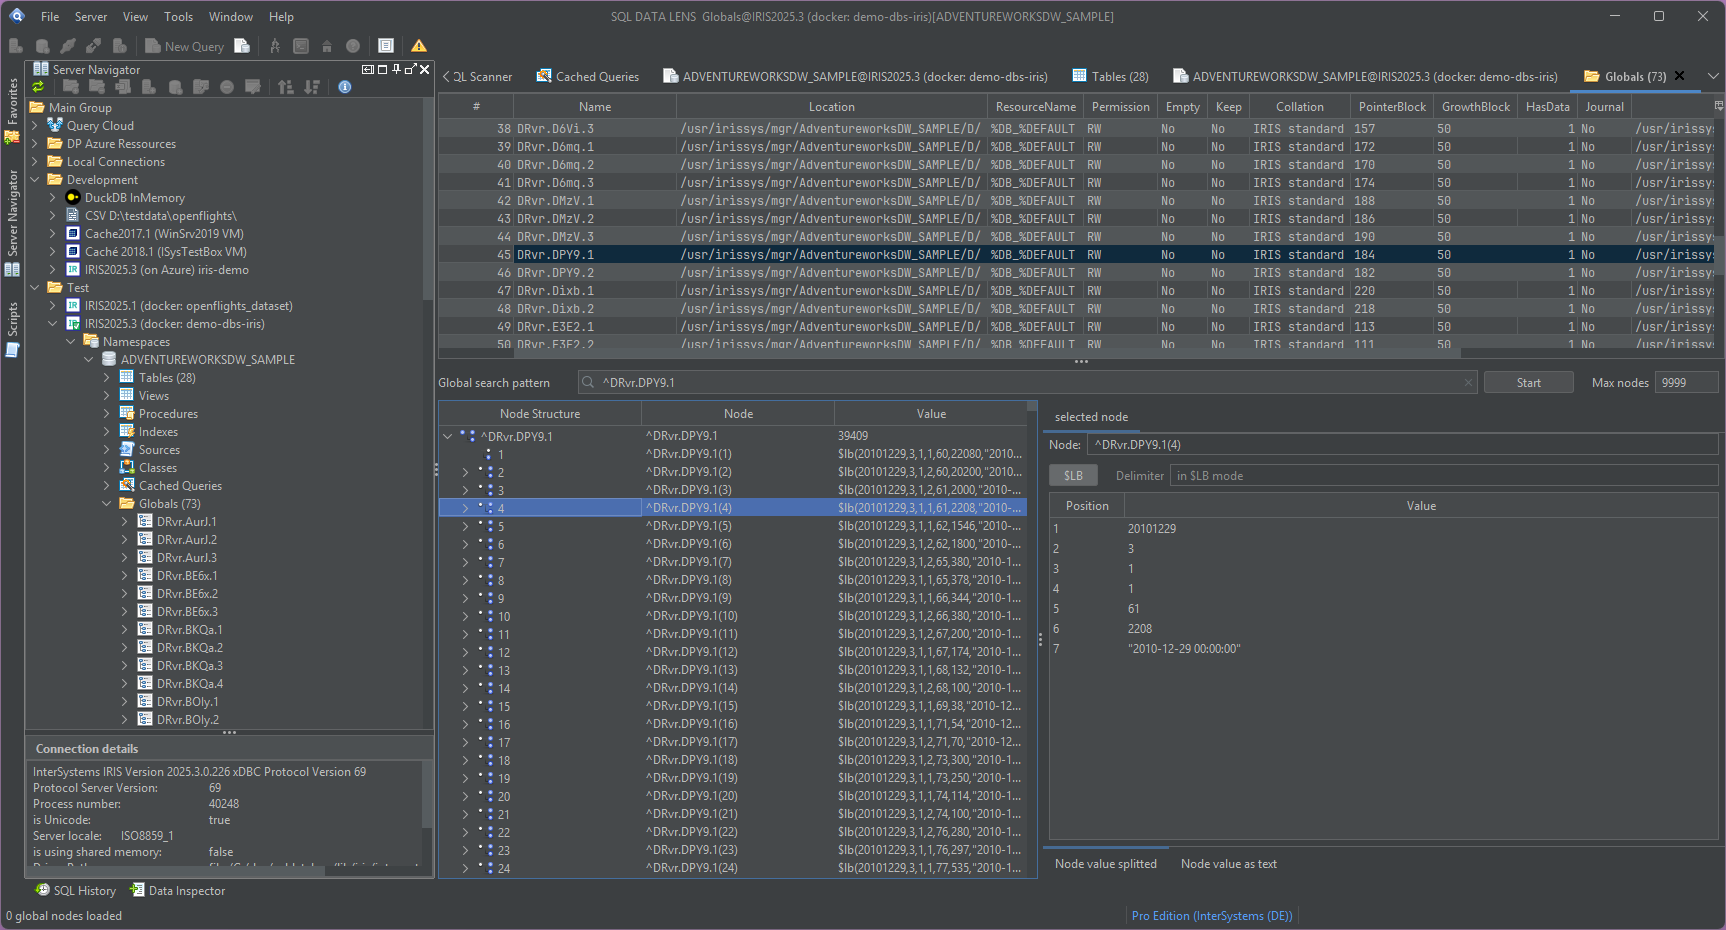
Task: Click the Max nodes input field
Action: point(1686,383)
